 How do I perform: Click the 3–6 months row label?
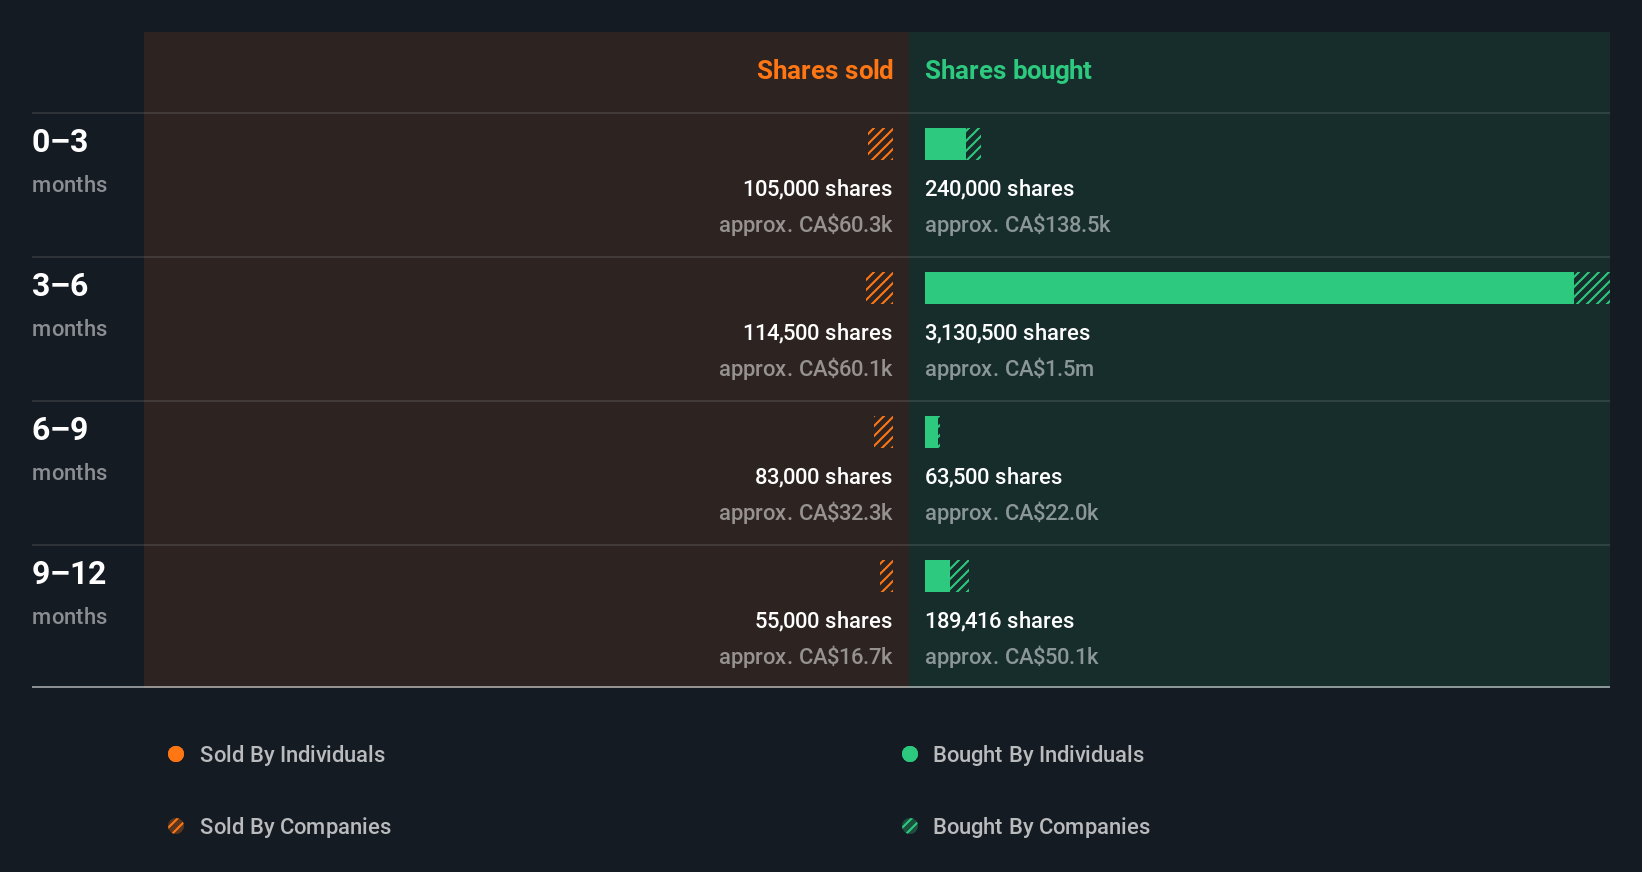coord(69,305)
